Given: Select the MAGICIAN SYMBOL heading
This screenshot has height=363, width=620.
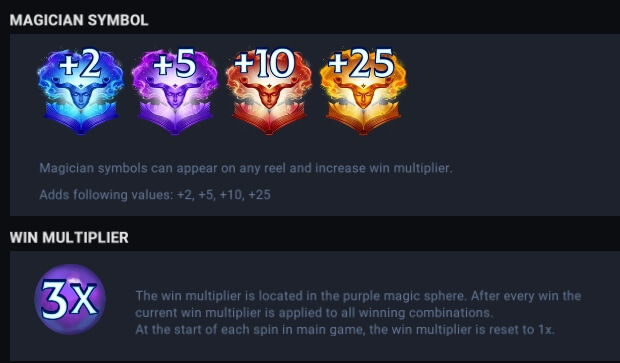Looking at the screenshot, I should (x=79, y=20).
